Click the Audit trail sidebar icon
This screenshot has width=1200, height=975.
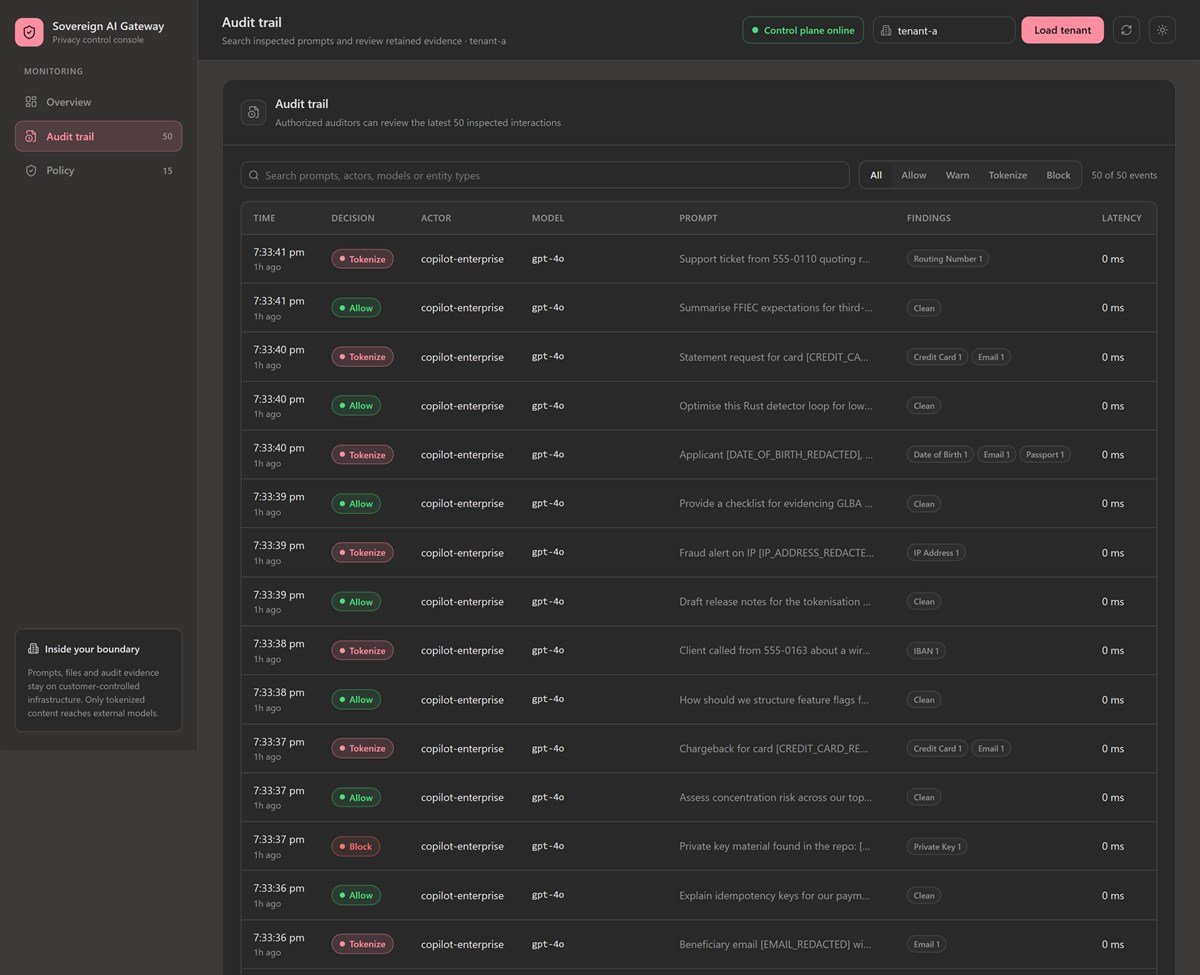point(31,136)
